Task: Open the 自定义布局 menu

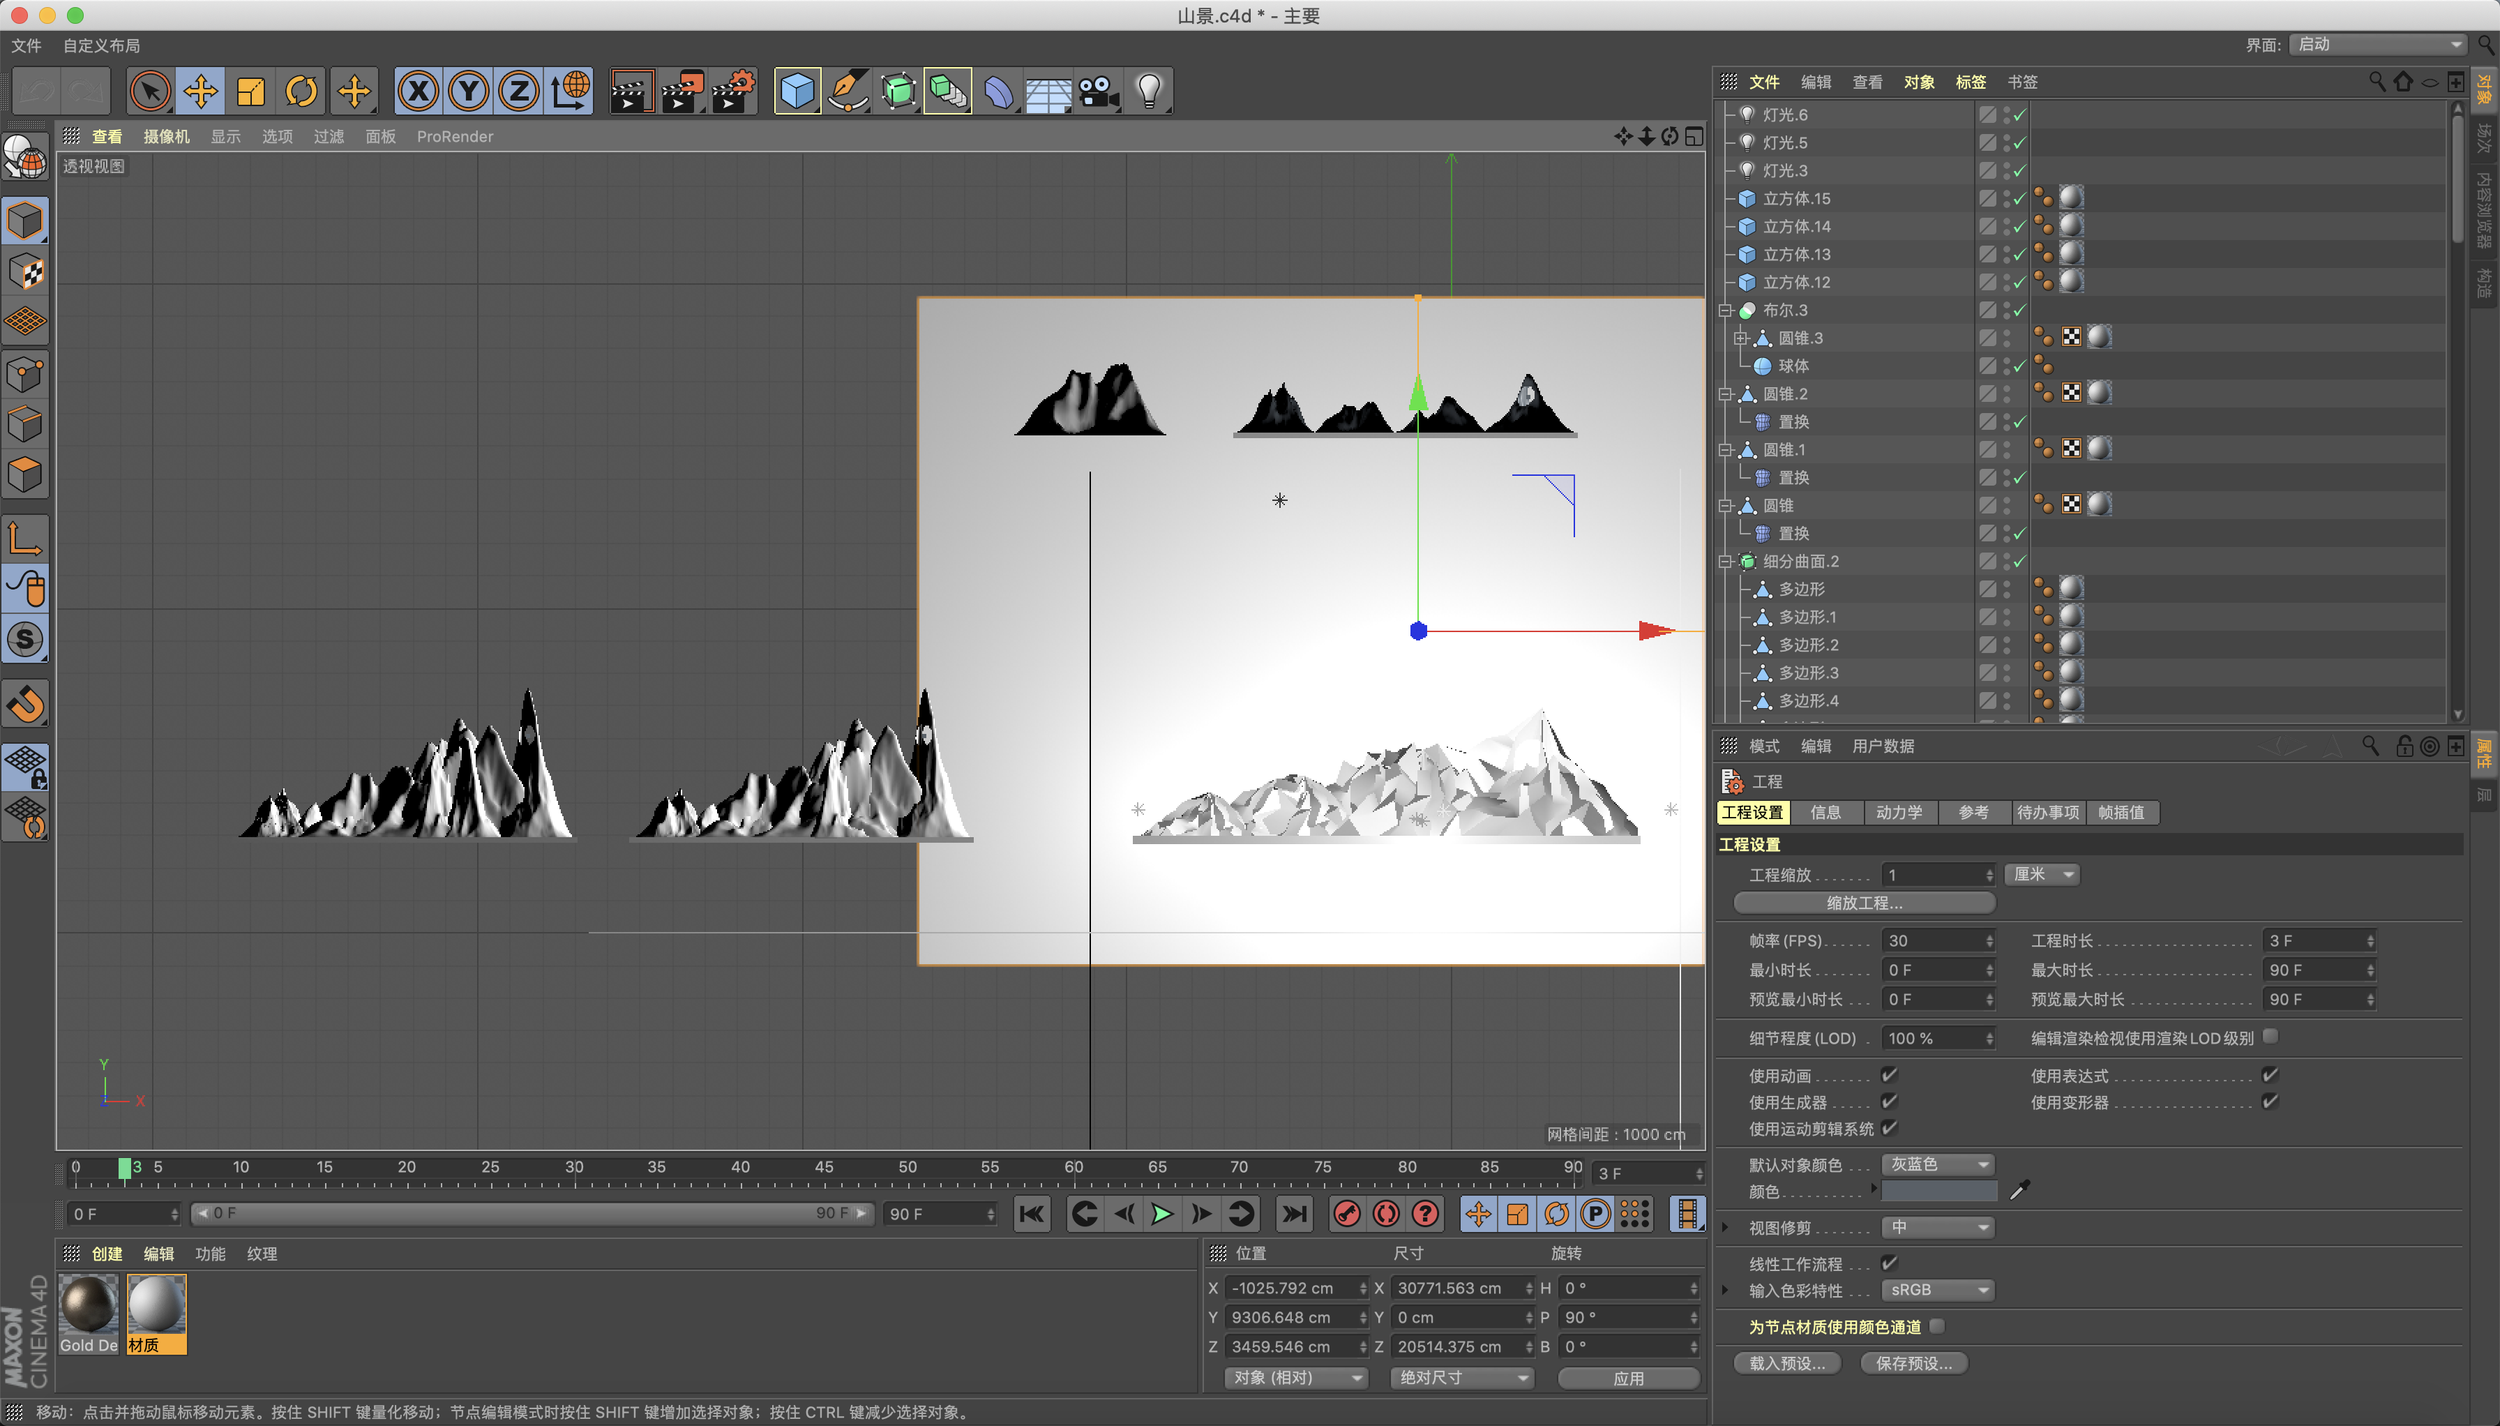Action: tap(101, 45)
